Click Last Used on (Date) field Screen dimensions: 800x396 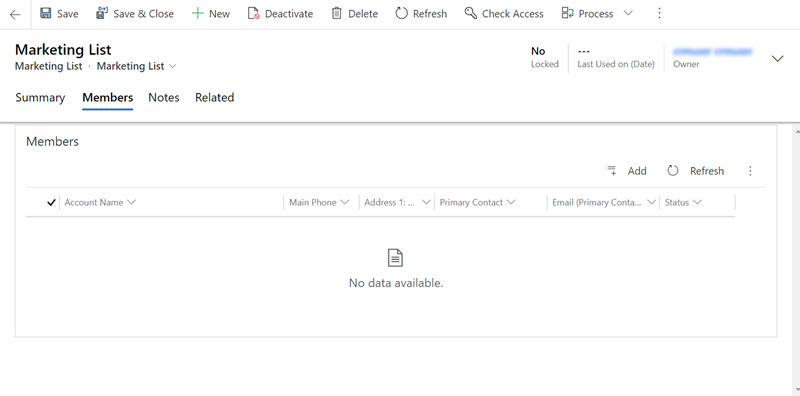pyautogui.click(x=616, y=58)
